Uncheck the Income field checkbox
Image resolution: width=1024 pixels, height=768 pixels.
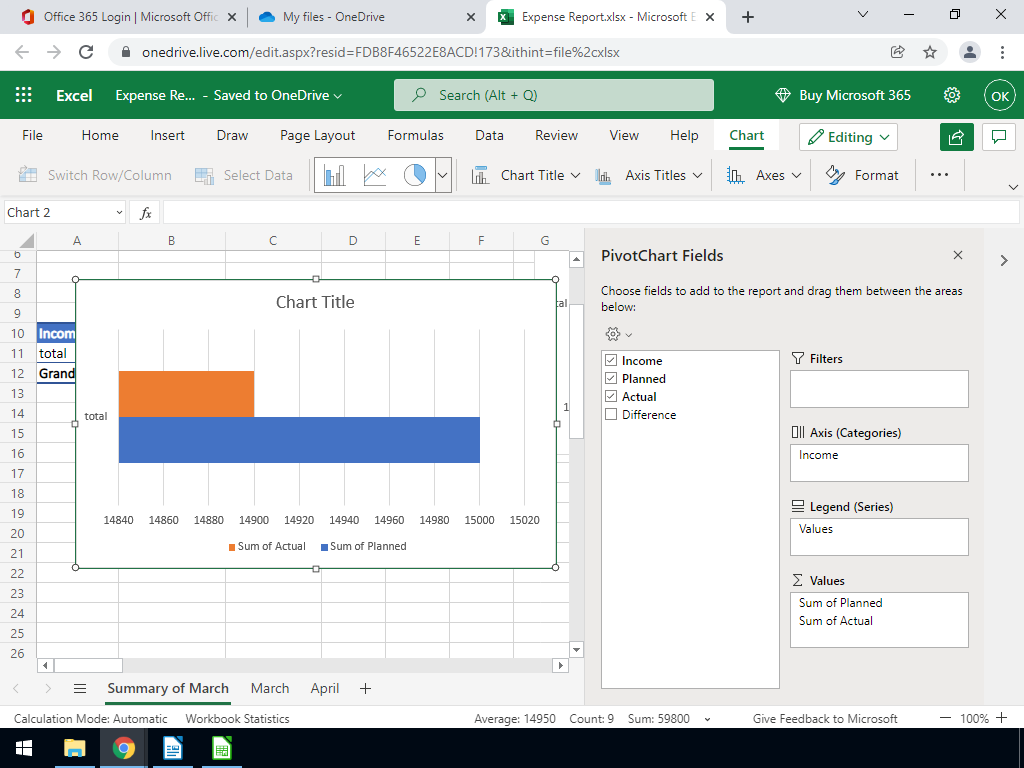coord(611,361)
